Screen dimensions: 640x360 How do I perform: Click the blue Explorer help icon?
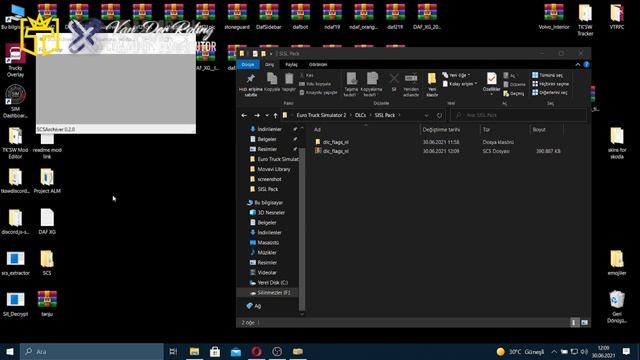[586, 64]
